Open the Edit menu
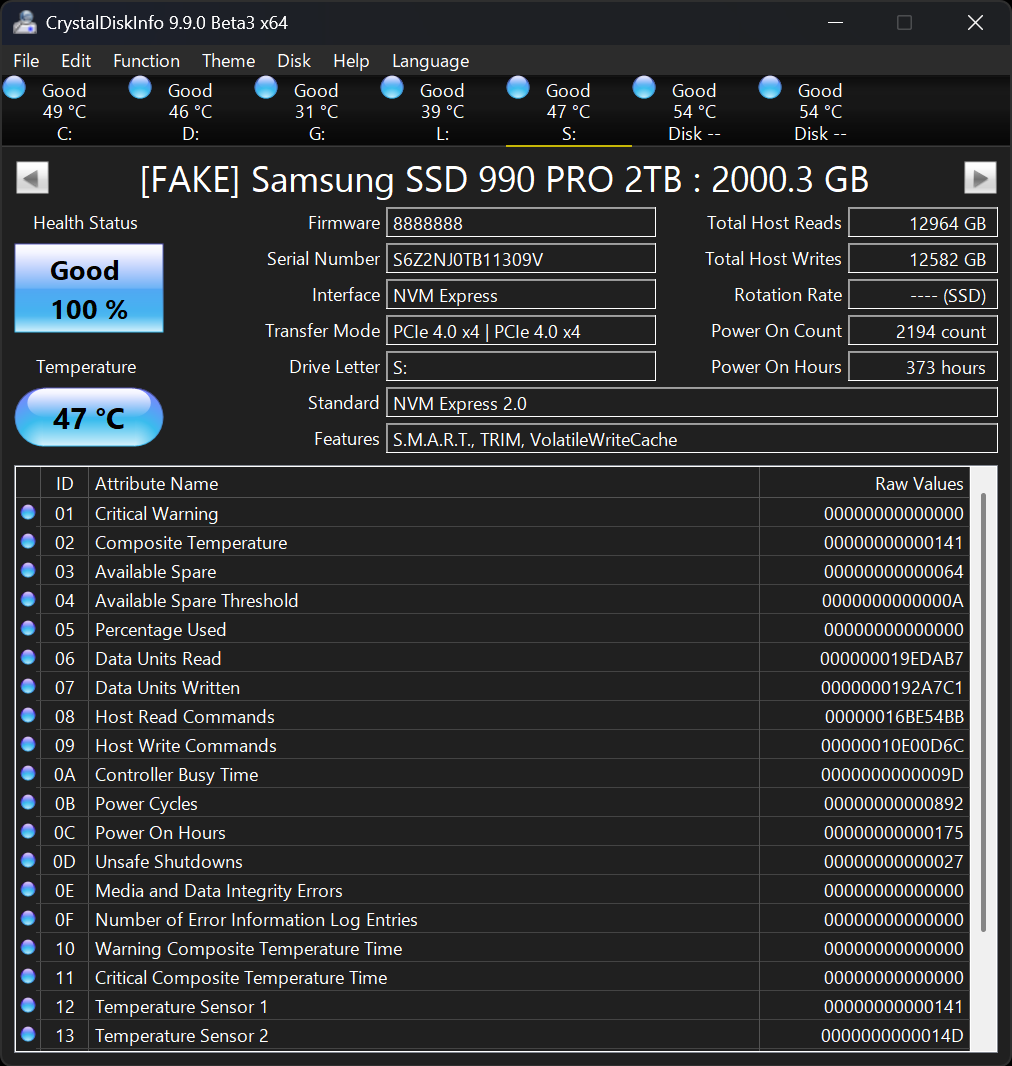This screenshot has height=1066, width=1012. tap(75, 61)
